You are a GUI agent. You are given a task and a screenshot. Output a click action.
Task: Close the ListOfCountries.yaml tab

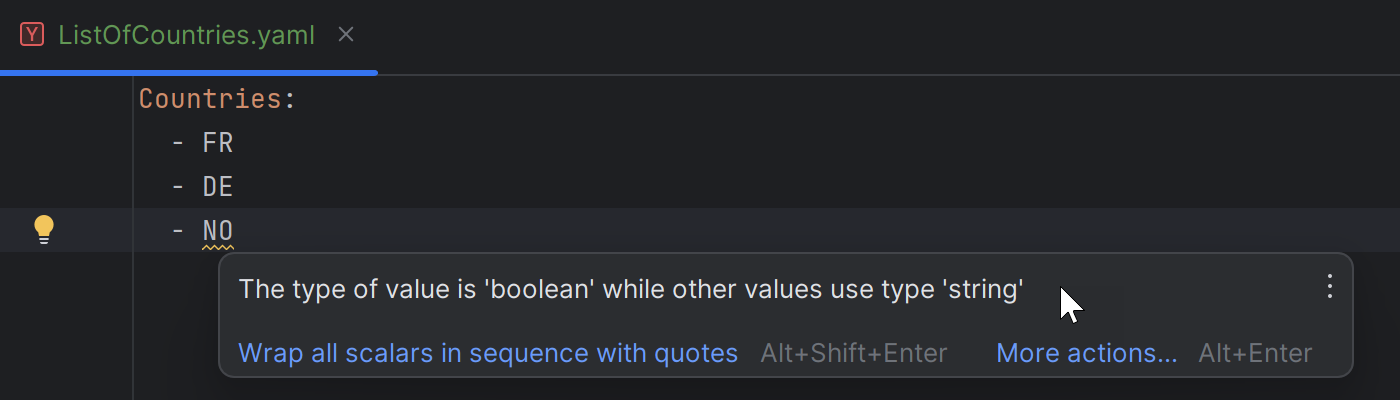(x=346, y=35)
